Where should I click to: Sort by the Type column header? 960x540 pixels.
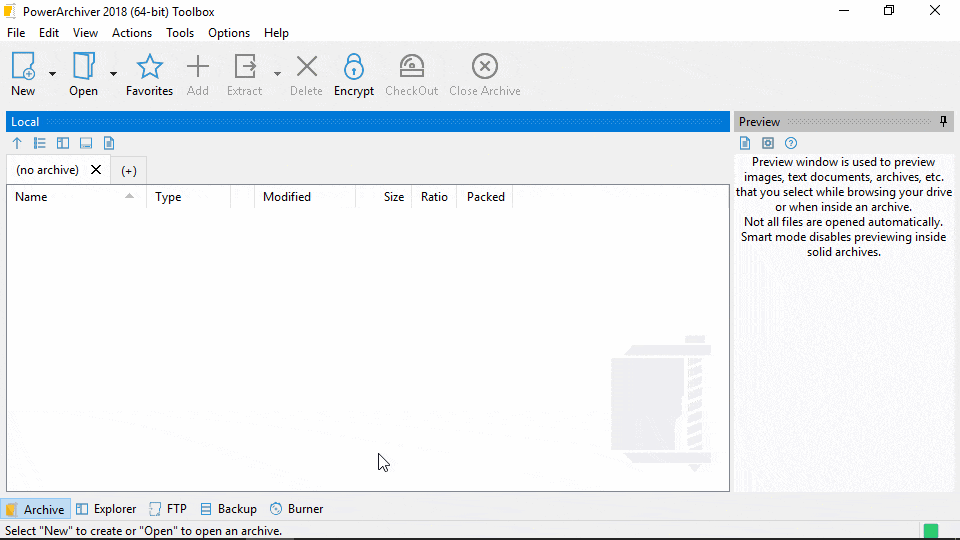click(189, 197)
